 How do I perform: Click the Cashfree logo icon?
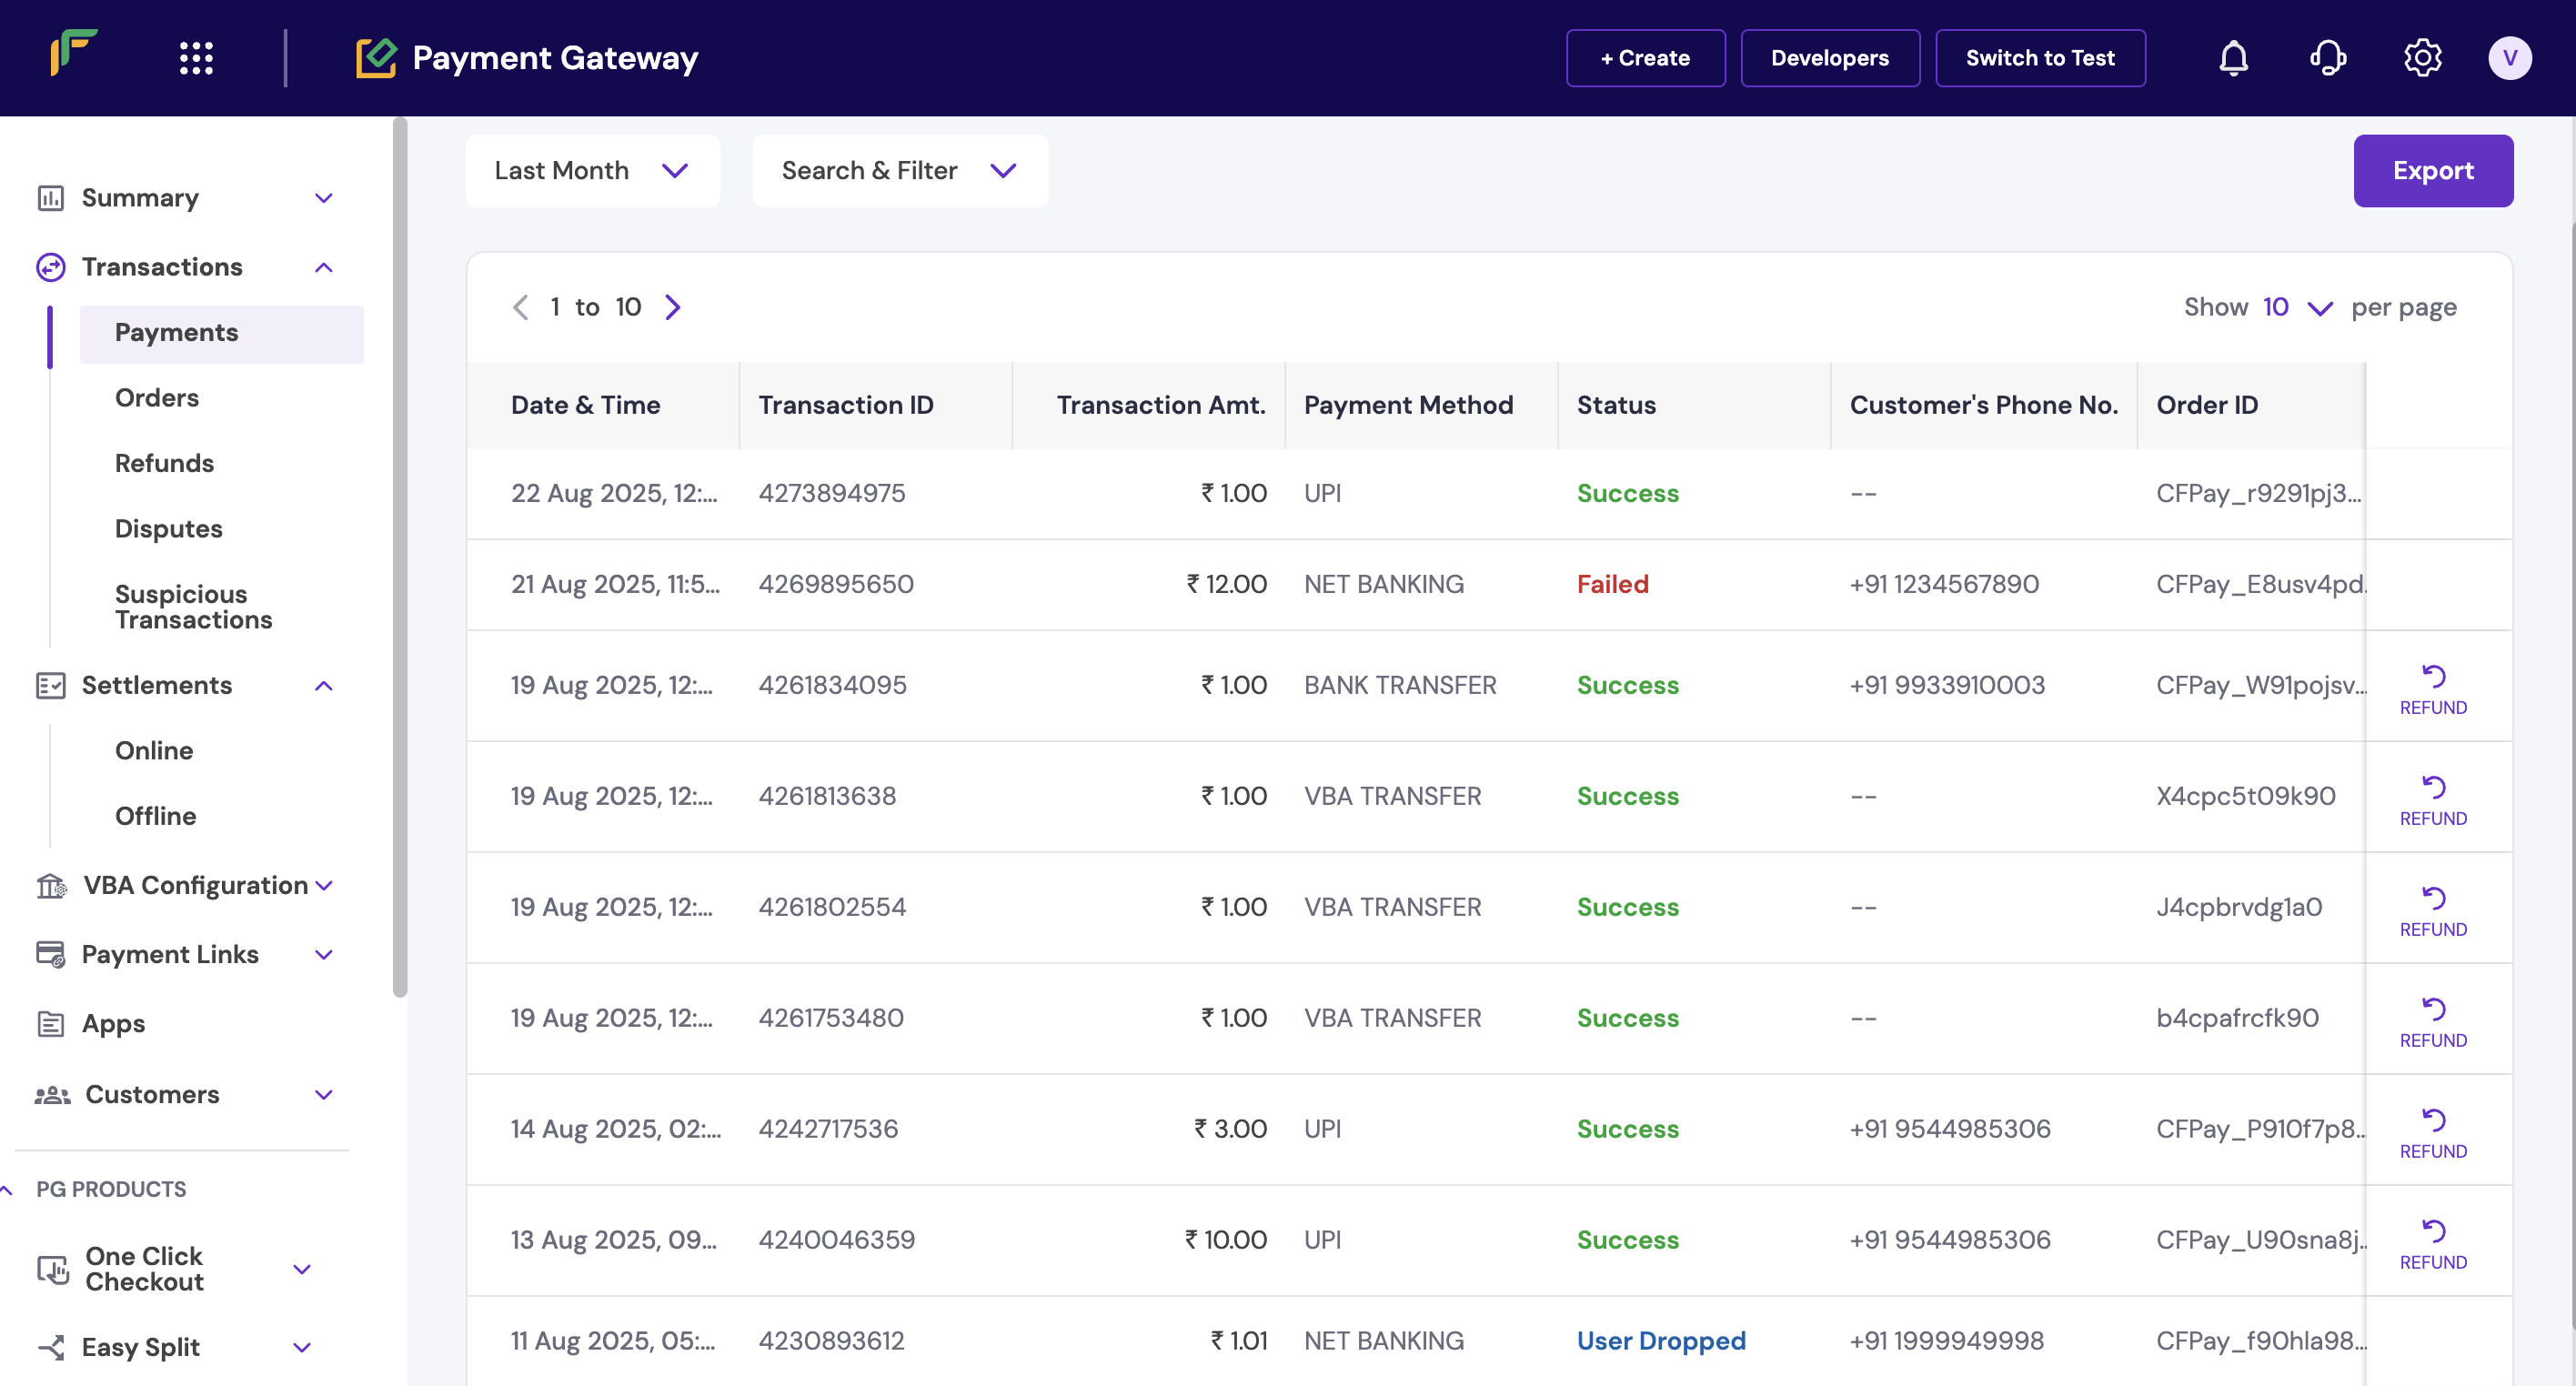click(x=74, y=52)
